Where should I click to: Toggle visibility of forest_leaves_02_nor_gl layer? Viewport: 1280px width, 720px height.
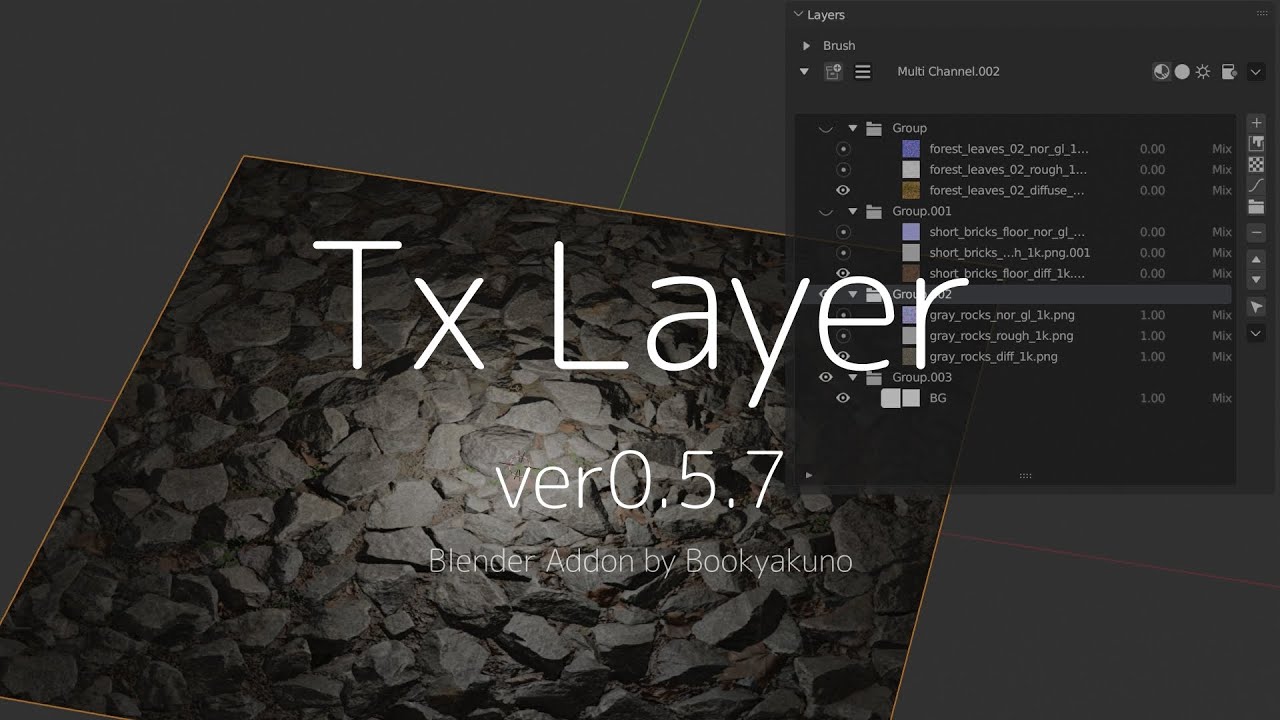[843, 148]
